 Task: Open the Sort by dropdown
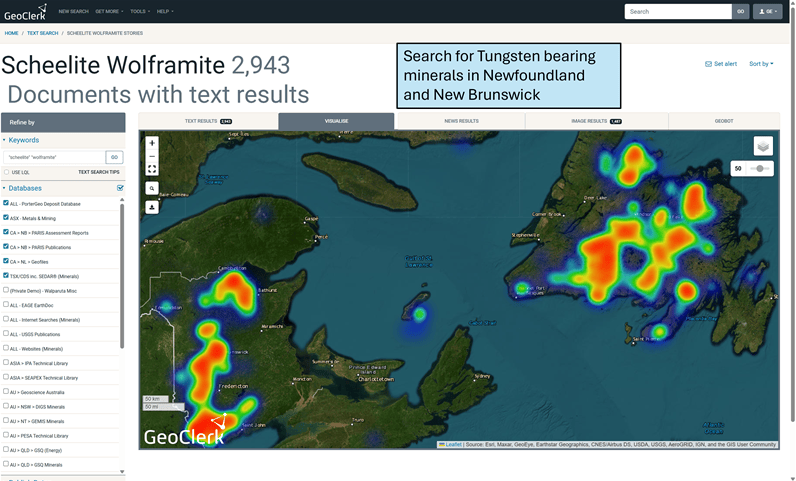761,64
